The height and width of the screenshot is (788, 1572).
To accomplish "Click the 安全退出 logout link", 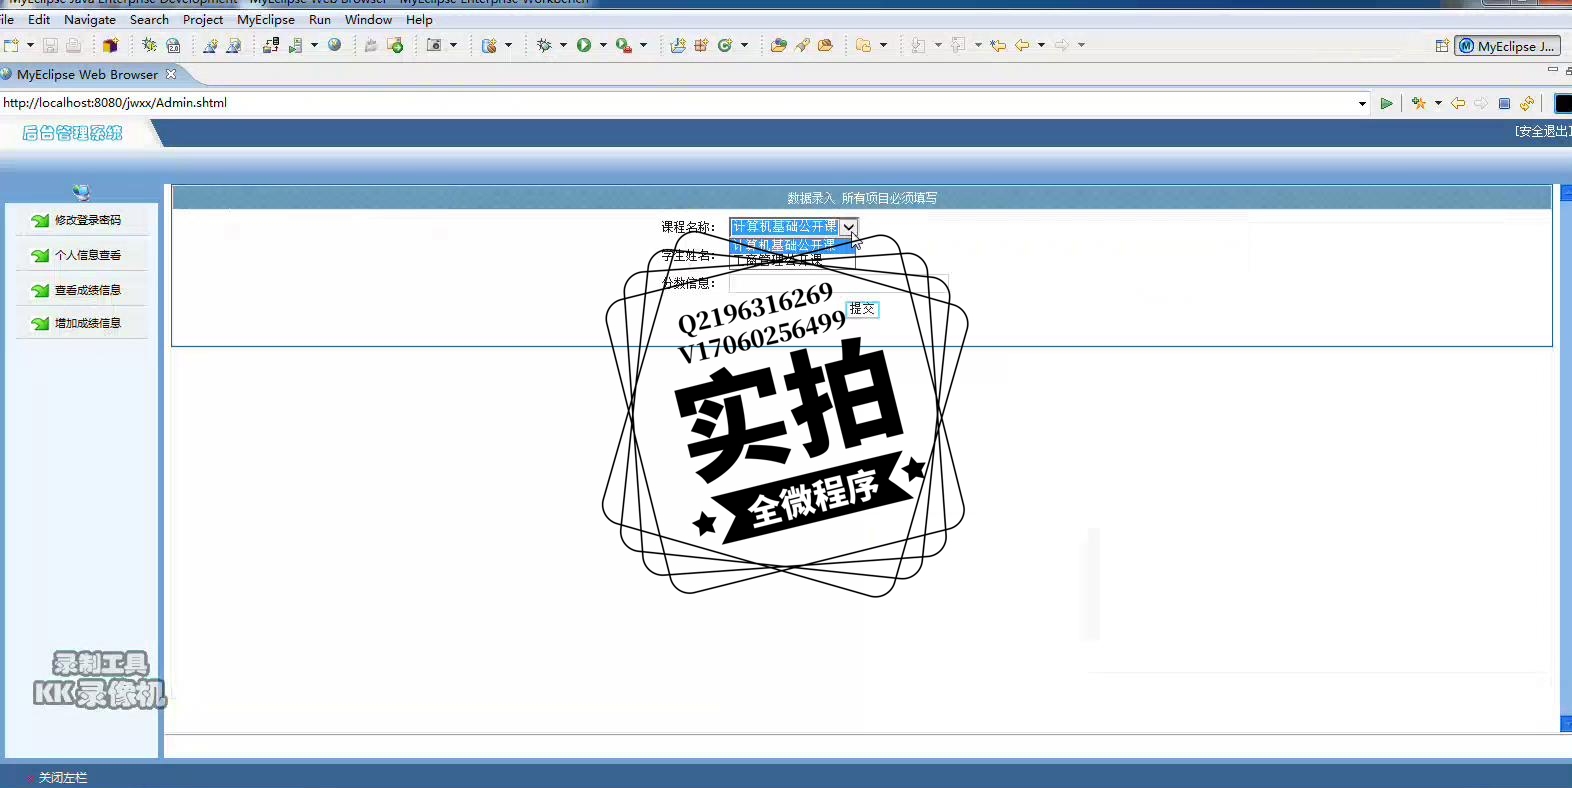I will tap(1543, 131).
